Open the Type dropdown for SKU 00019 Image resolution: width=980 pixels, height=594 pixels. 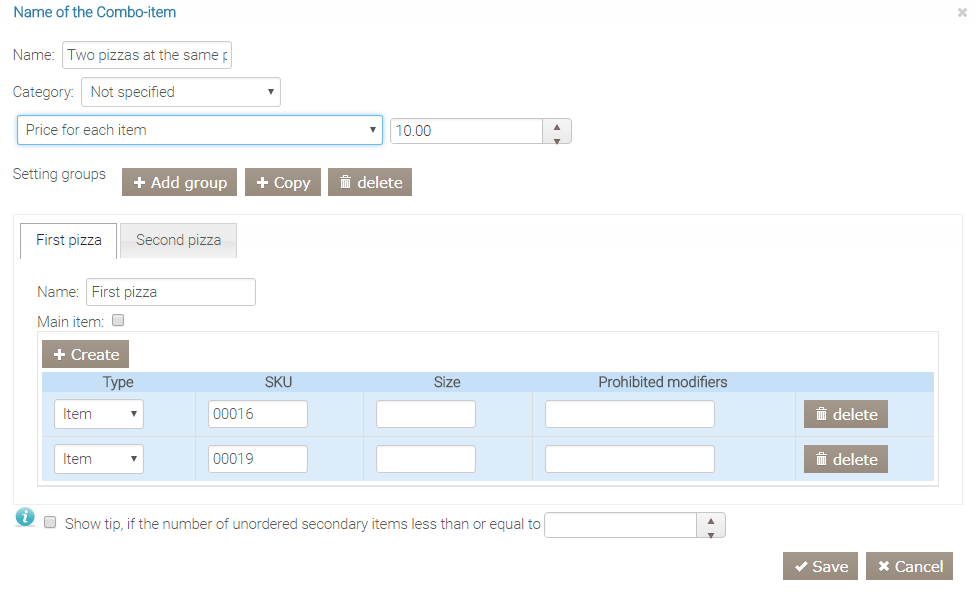coord(98,459)
